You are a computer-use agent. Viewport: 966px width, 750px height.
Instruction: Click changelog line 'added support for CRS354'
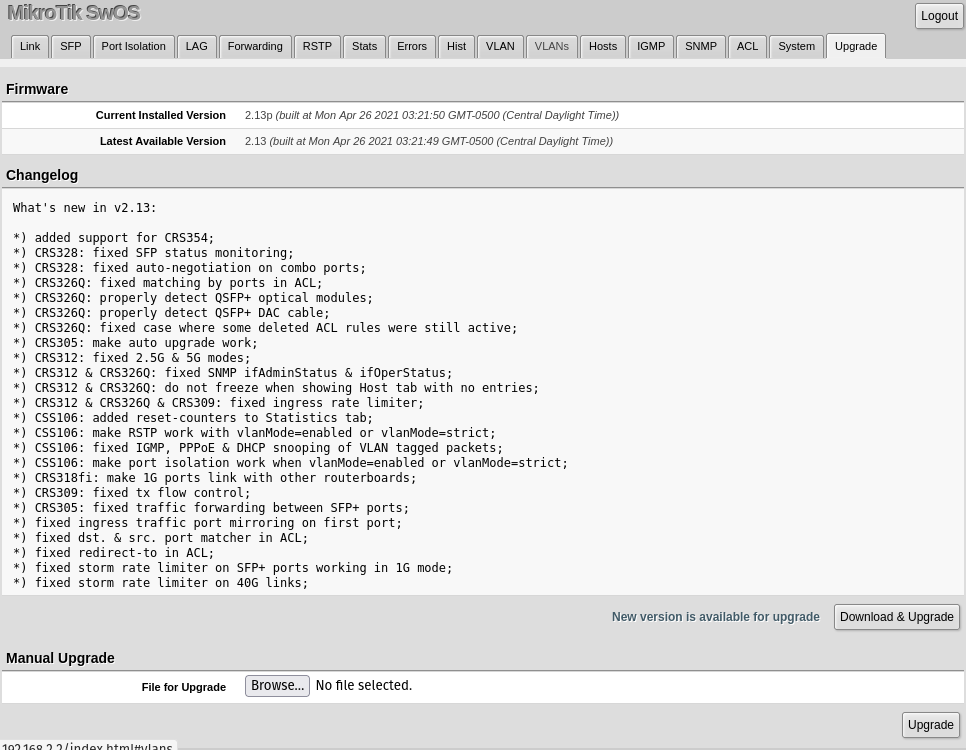[113, 238]
